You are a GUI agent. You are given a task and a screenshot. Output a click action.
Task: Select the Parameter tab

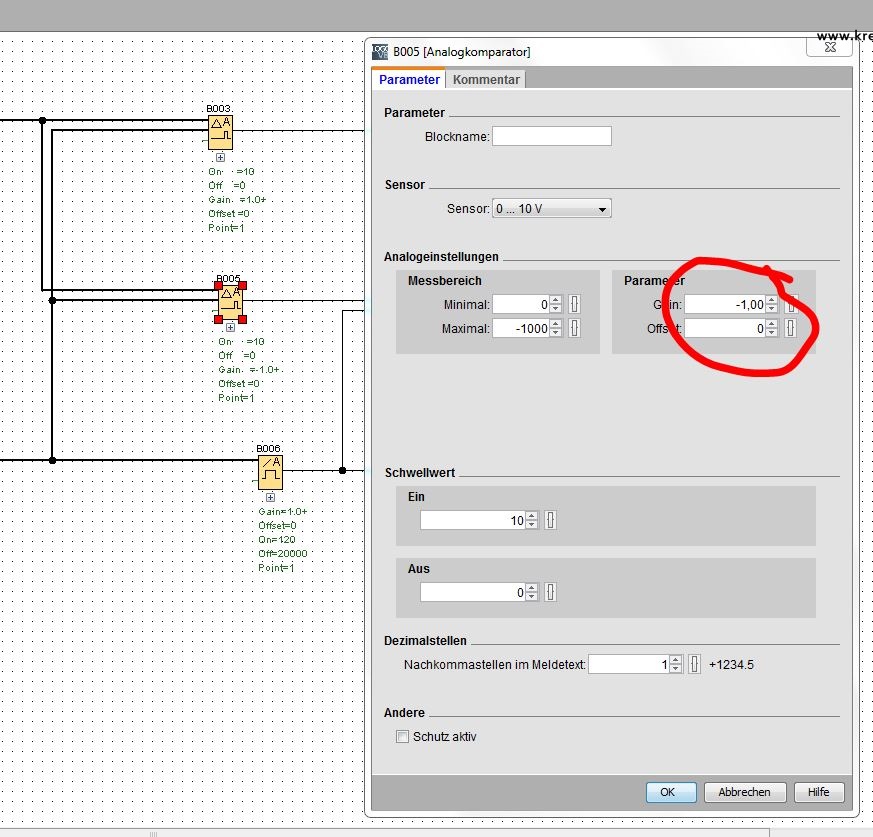point(409,80)
